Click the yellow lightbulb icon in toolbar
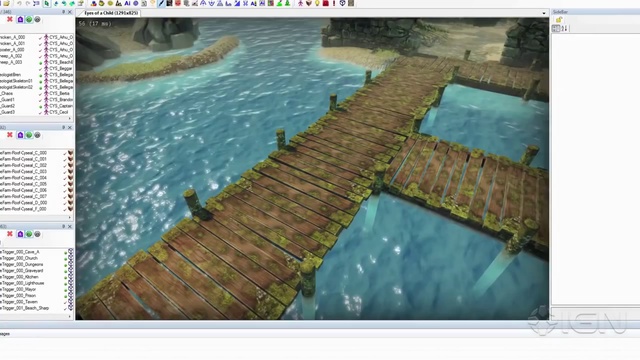This screenshot has height=360, width=640. pyautogui.click(x=317, y=3)
